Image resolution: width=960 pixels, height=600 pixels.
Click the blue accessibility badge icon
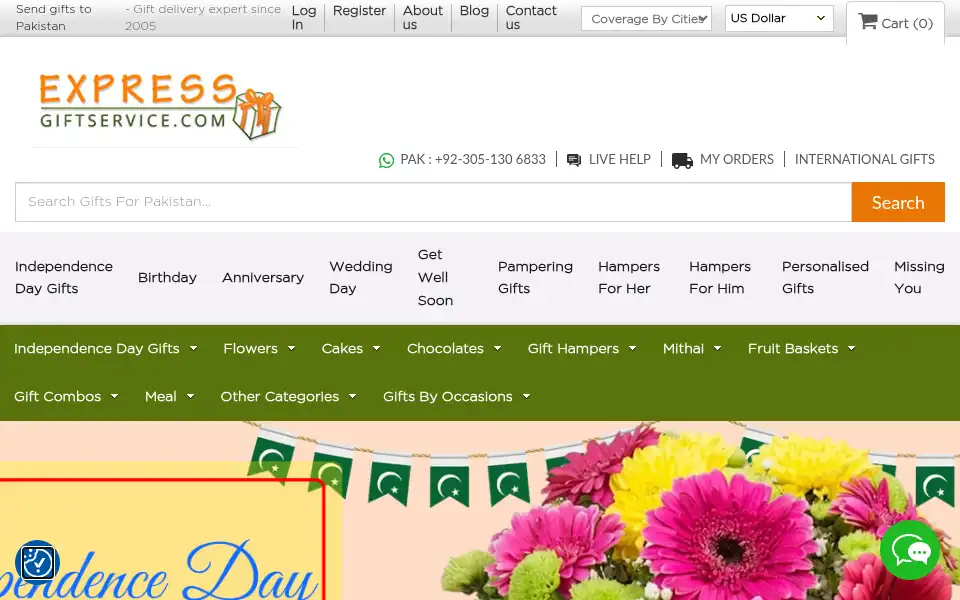(x=37, y=561)
